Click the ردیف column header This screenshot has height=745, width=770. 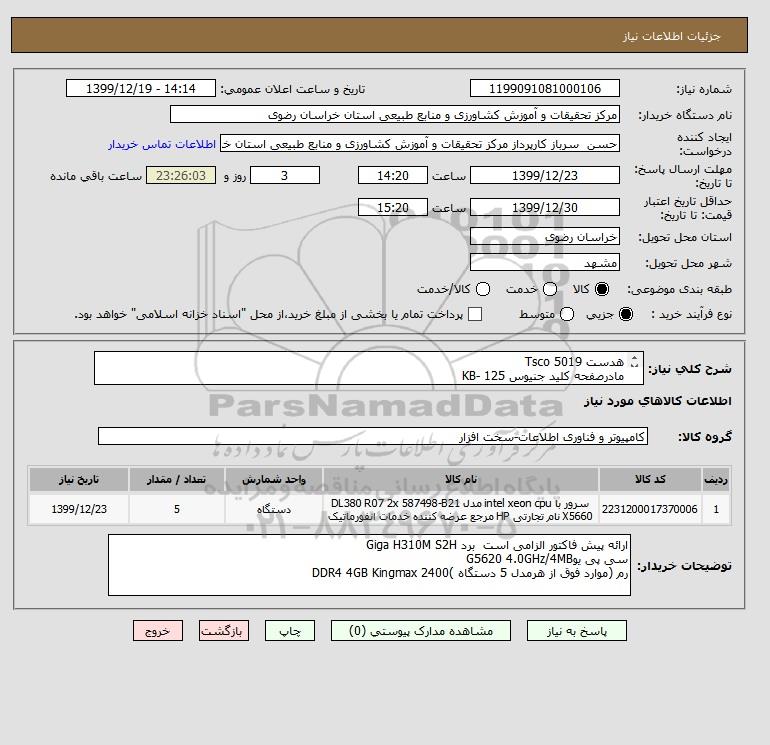pyautogui.click(x=716, y=479)
